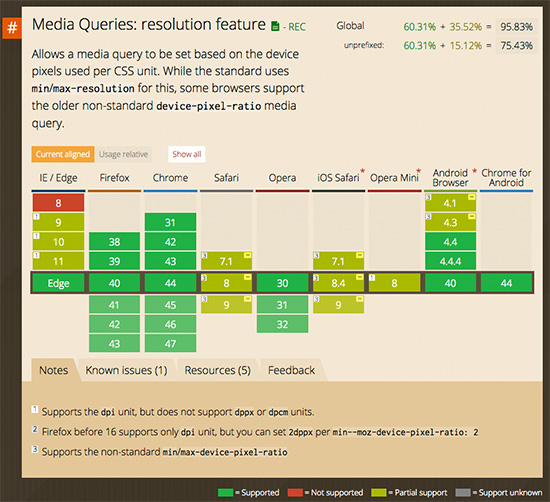Click the Media Queries: resolution feature title

(149, 25)
